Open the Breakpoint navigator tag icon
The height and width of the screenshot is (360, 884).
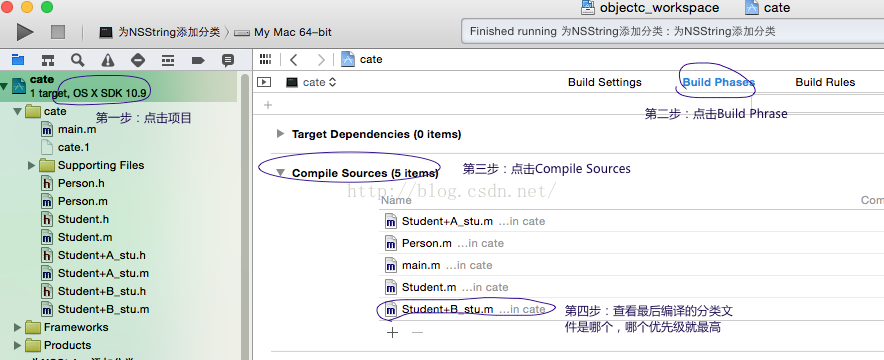tap(198, 60)
